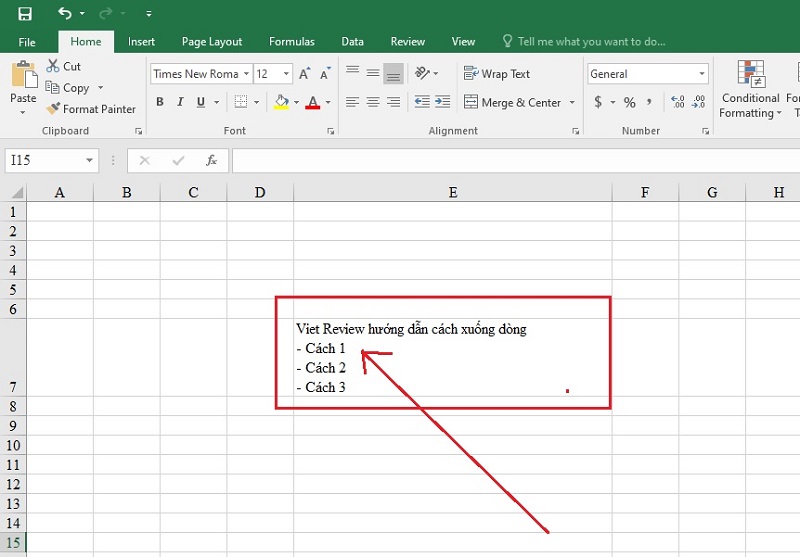The width and height of the screenshot is (800, 557).
Task: Open the Copy options dropdown
Action: coord(101,88)
